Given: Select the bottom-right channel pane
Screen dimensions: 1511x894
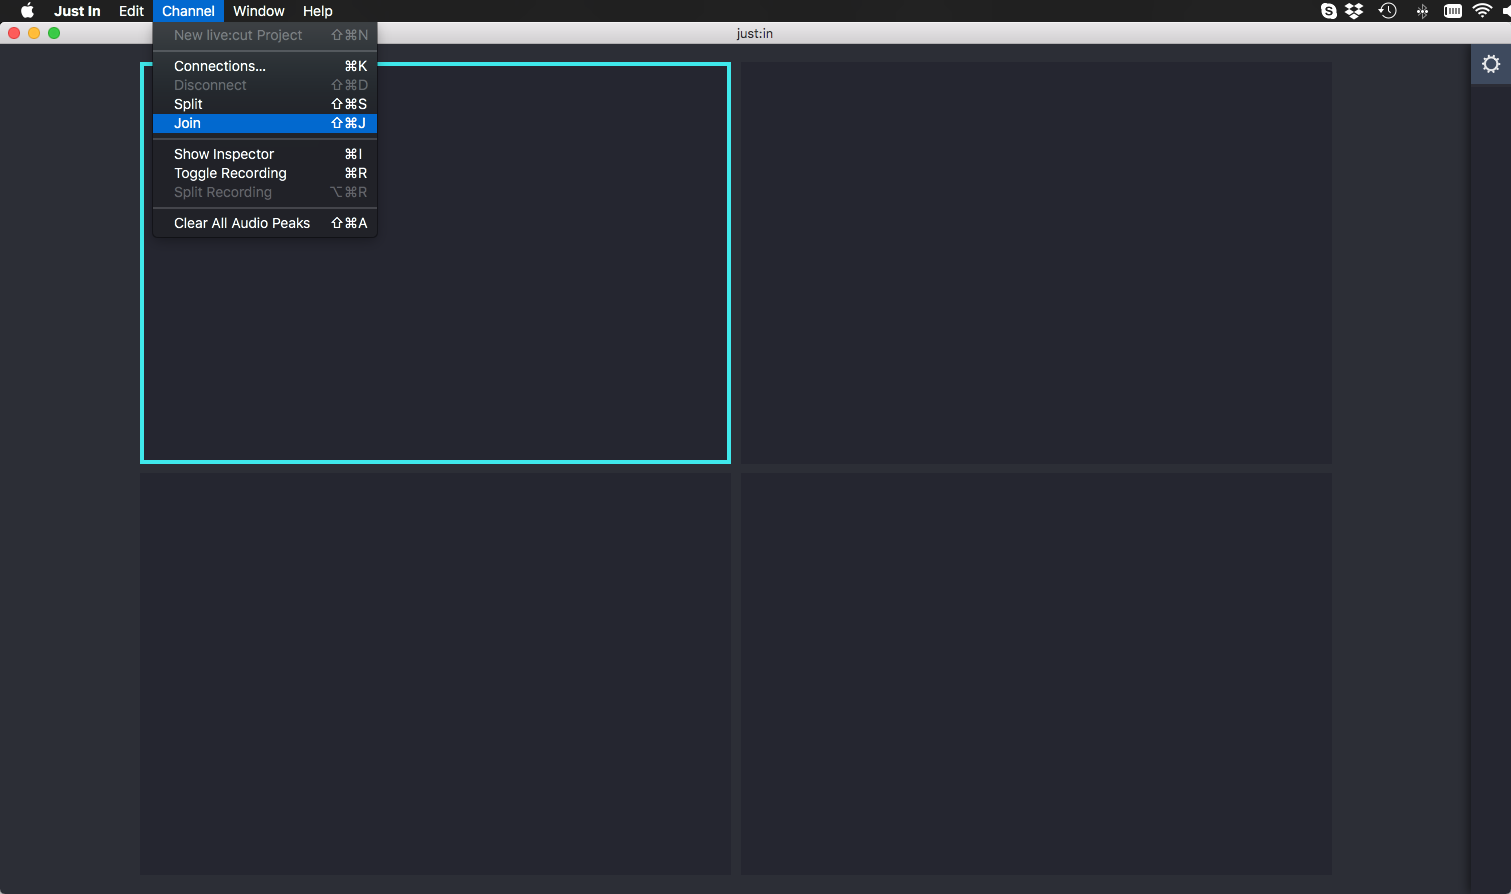Looking at the screenshot, I should 1036,674.
